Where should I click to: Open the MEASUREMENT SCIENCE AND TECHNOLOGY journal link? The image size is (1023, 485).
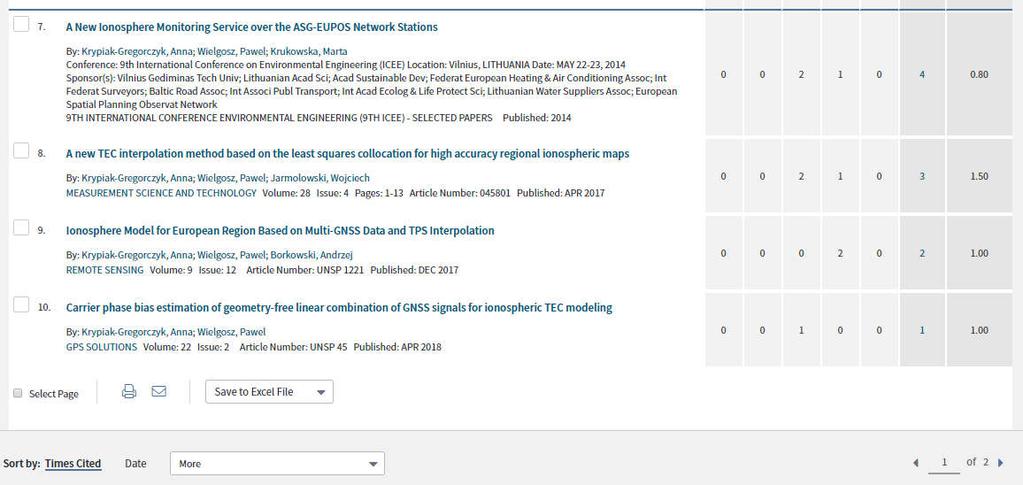click(161, 193)
